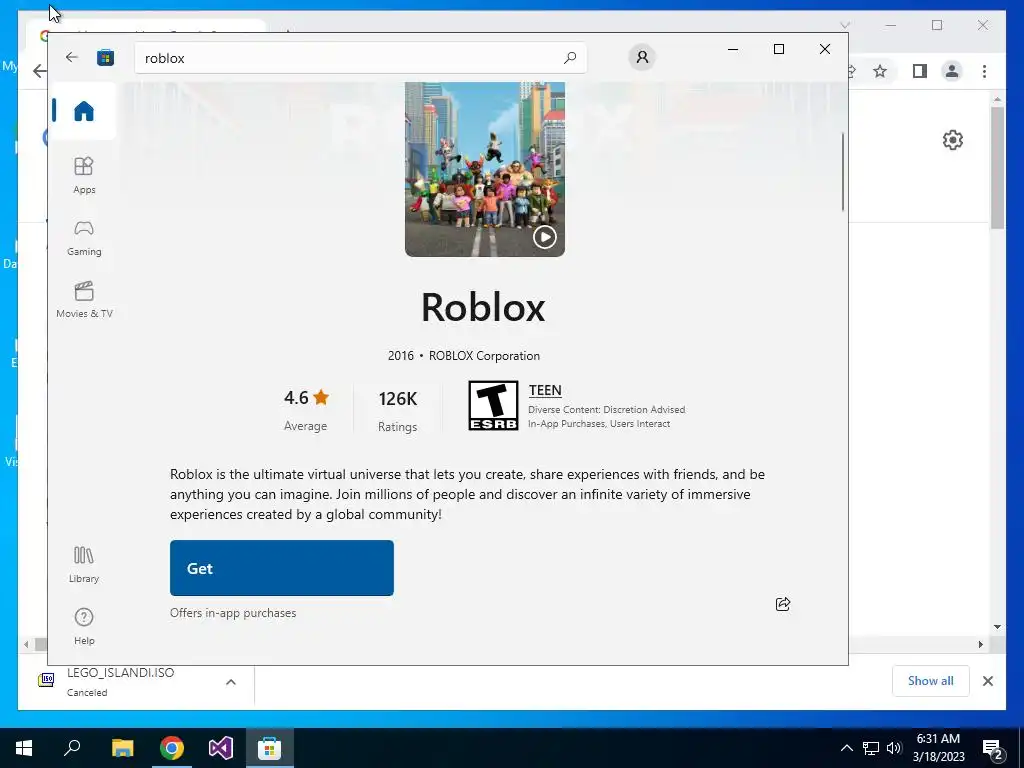
Task: Click the Get button for Roblox
Action: (x=281, y=568)
